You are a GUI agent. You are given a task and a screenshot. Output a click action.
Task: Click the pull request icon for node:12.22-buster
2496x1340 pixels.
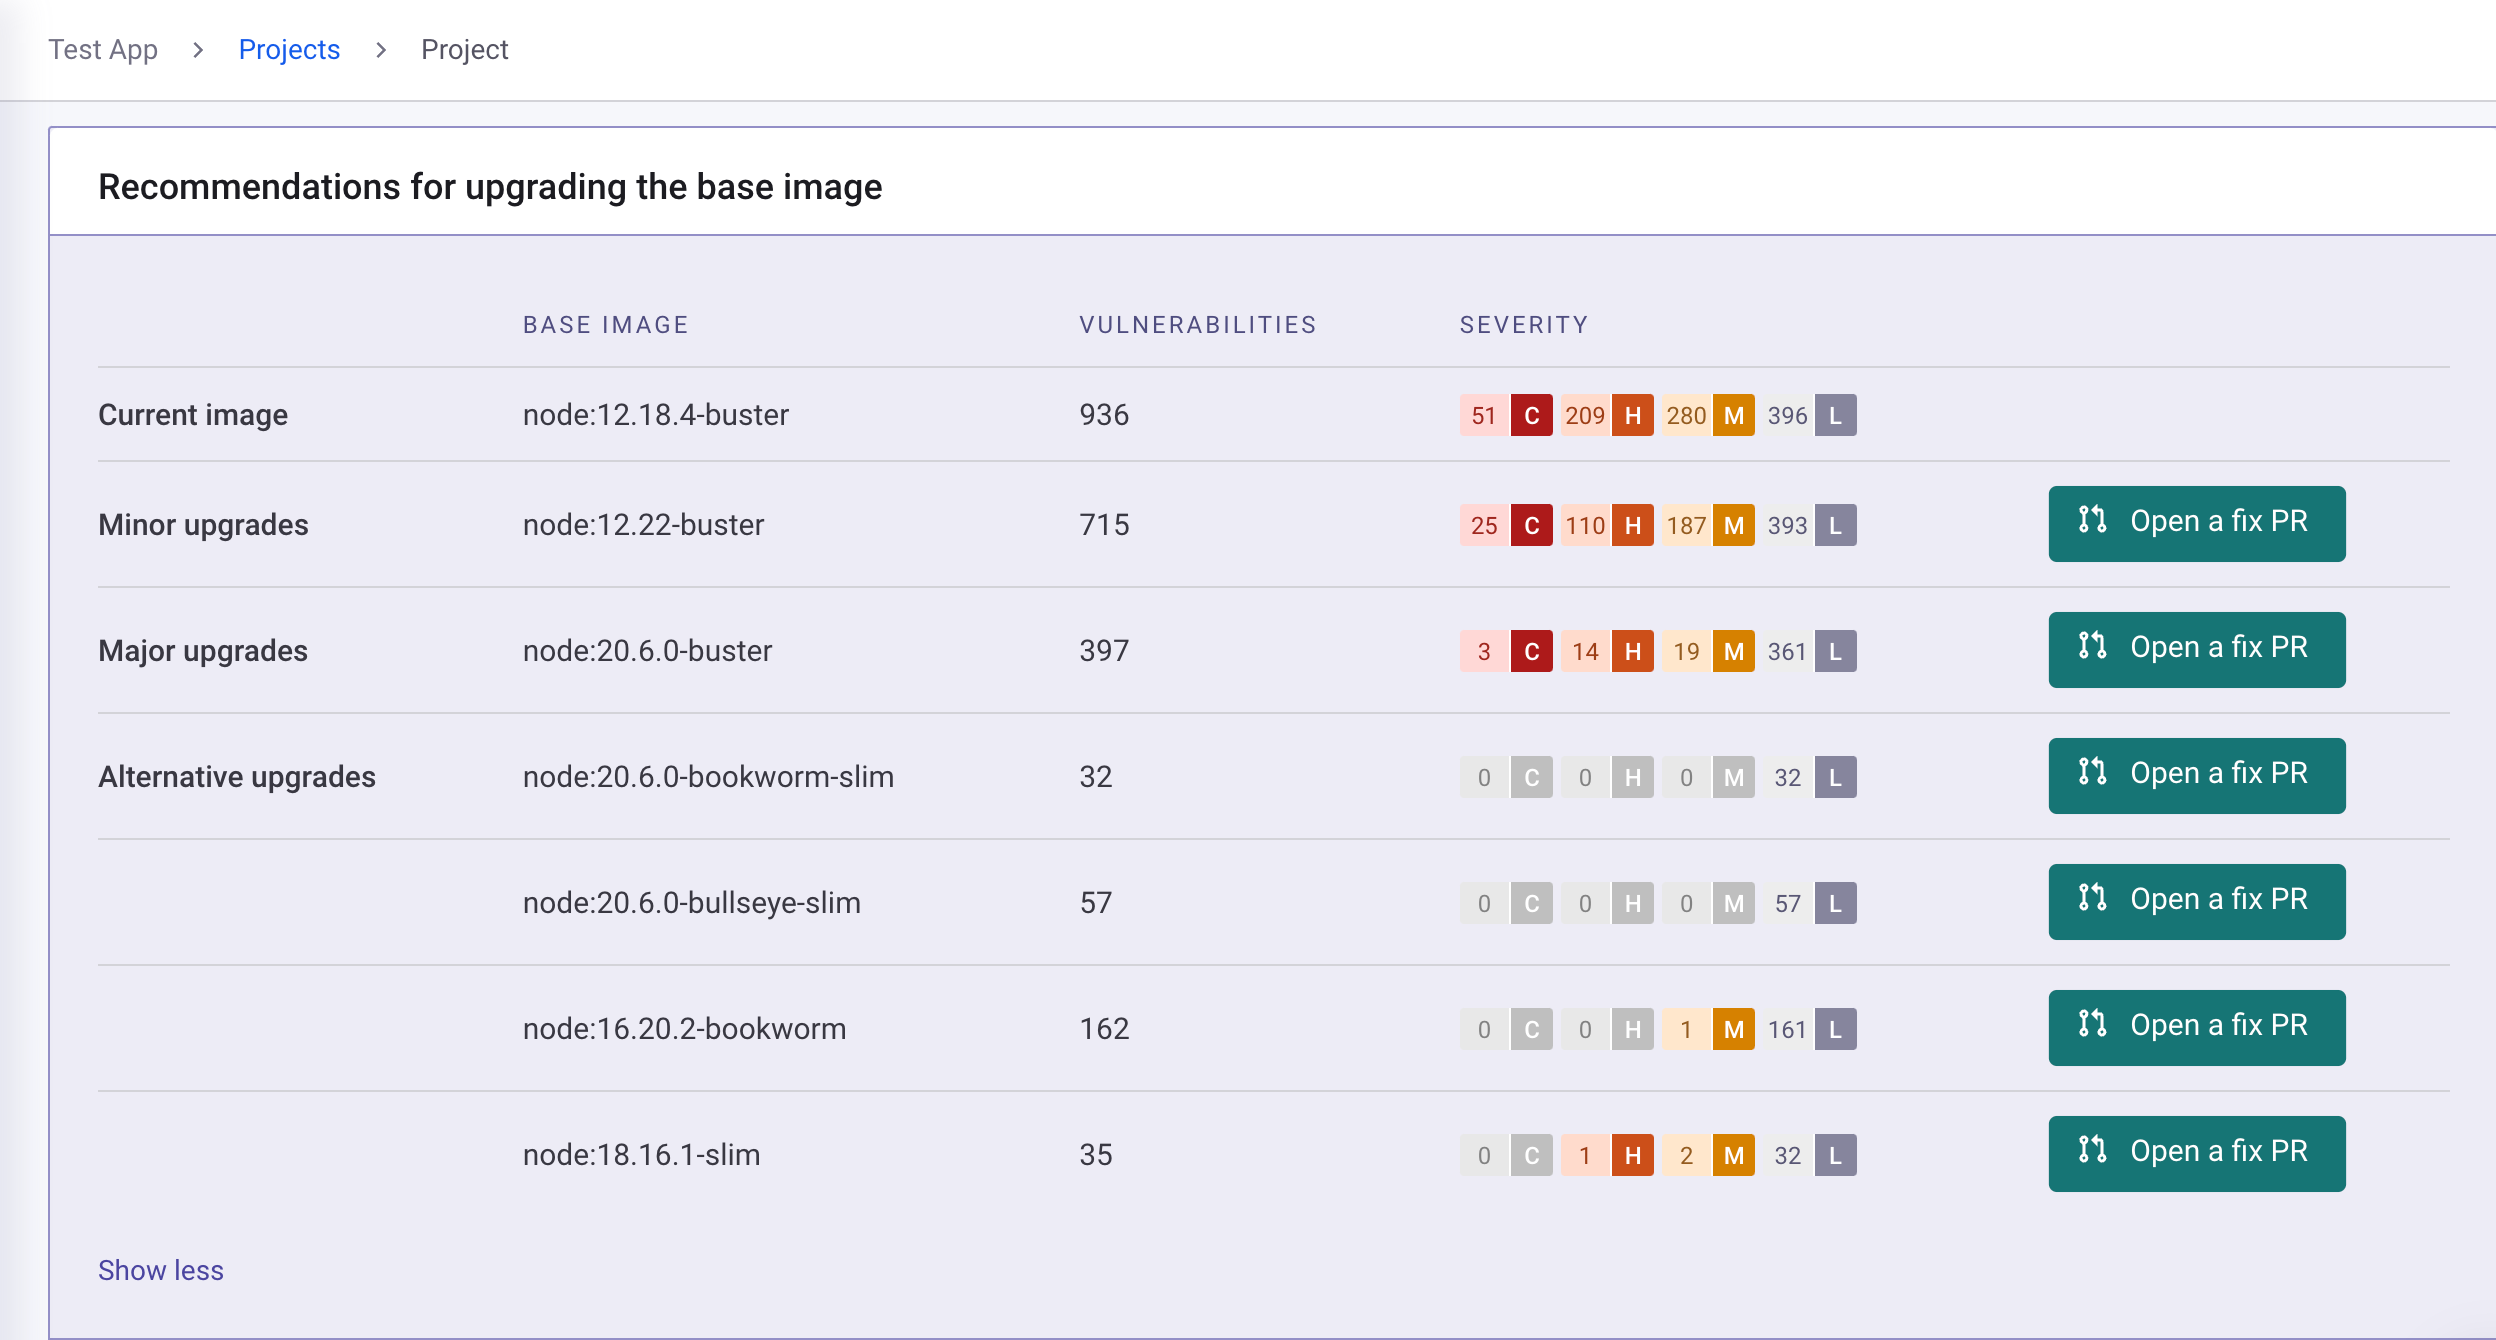pyautogui.click(x=2092, y=520)
